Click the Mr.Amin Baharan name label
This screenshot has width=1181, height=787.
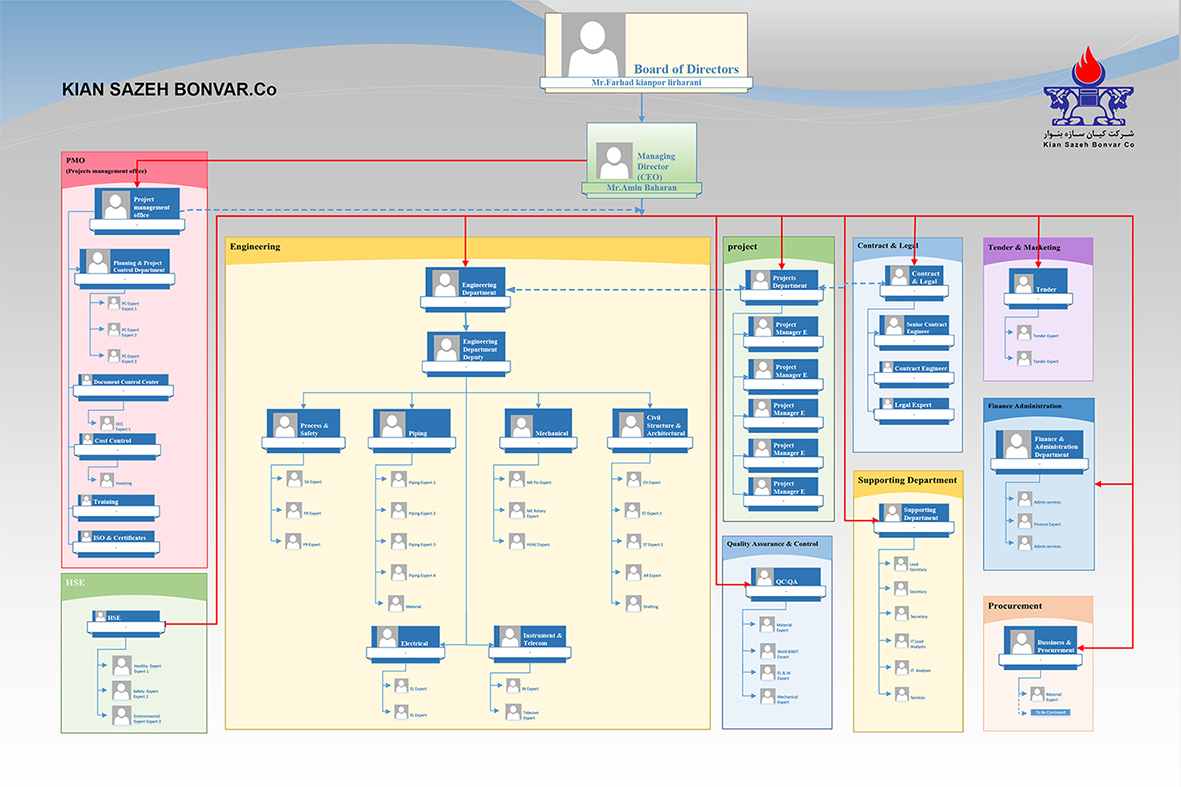pos(641,188)
